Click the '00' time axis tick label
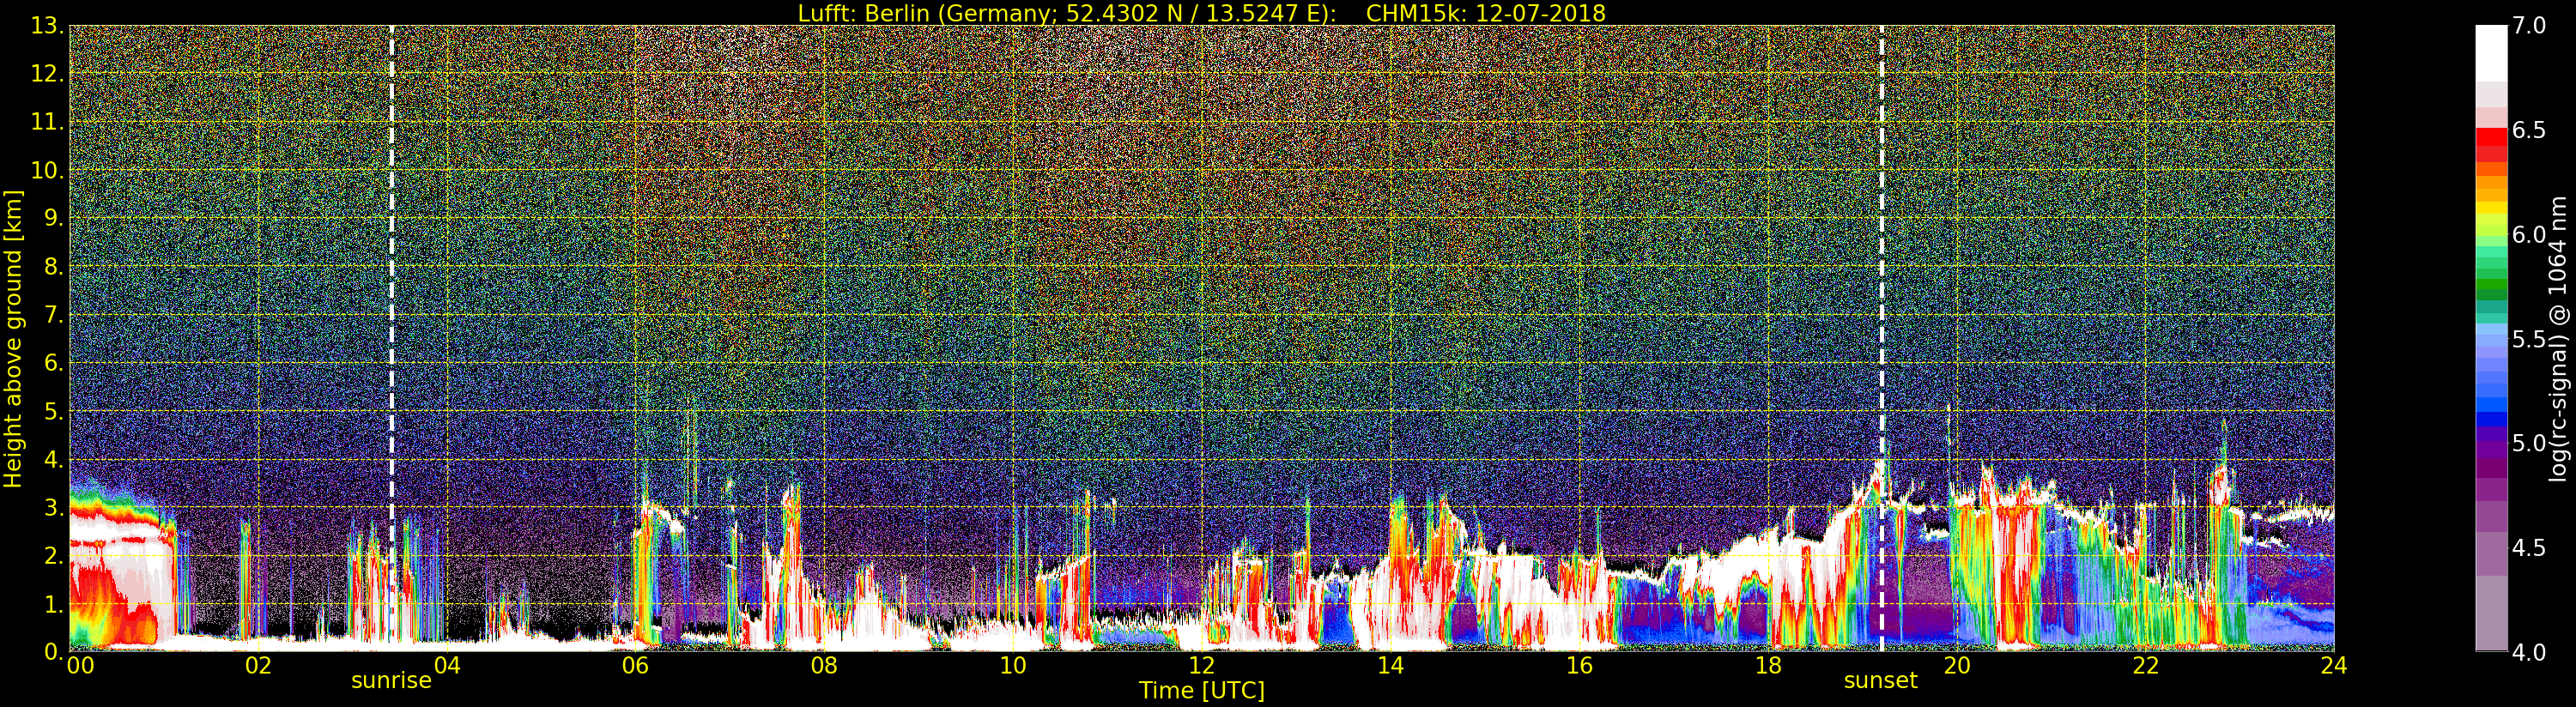The image size is (2576, 707). (x=80, y=666)
